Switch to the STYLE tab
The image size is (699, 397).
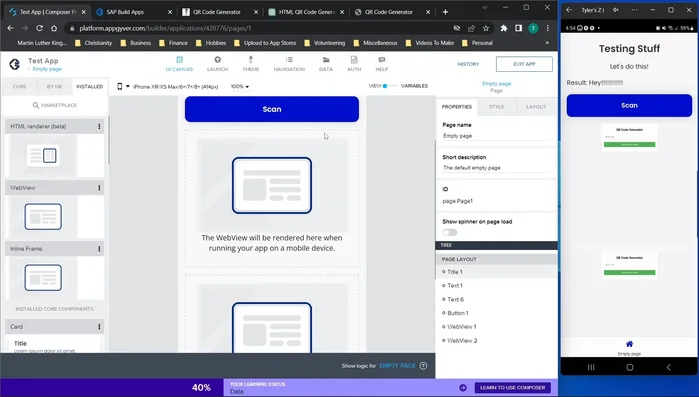tap(496, 107)
